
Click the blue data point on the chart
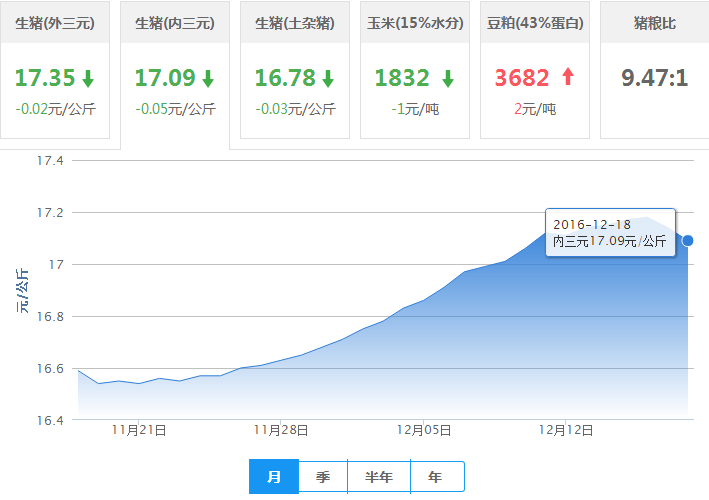[687, 240]
